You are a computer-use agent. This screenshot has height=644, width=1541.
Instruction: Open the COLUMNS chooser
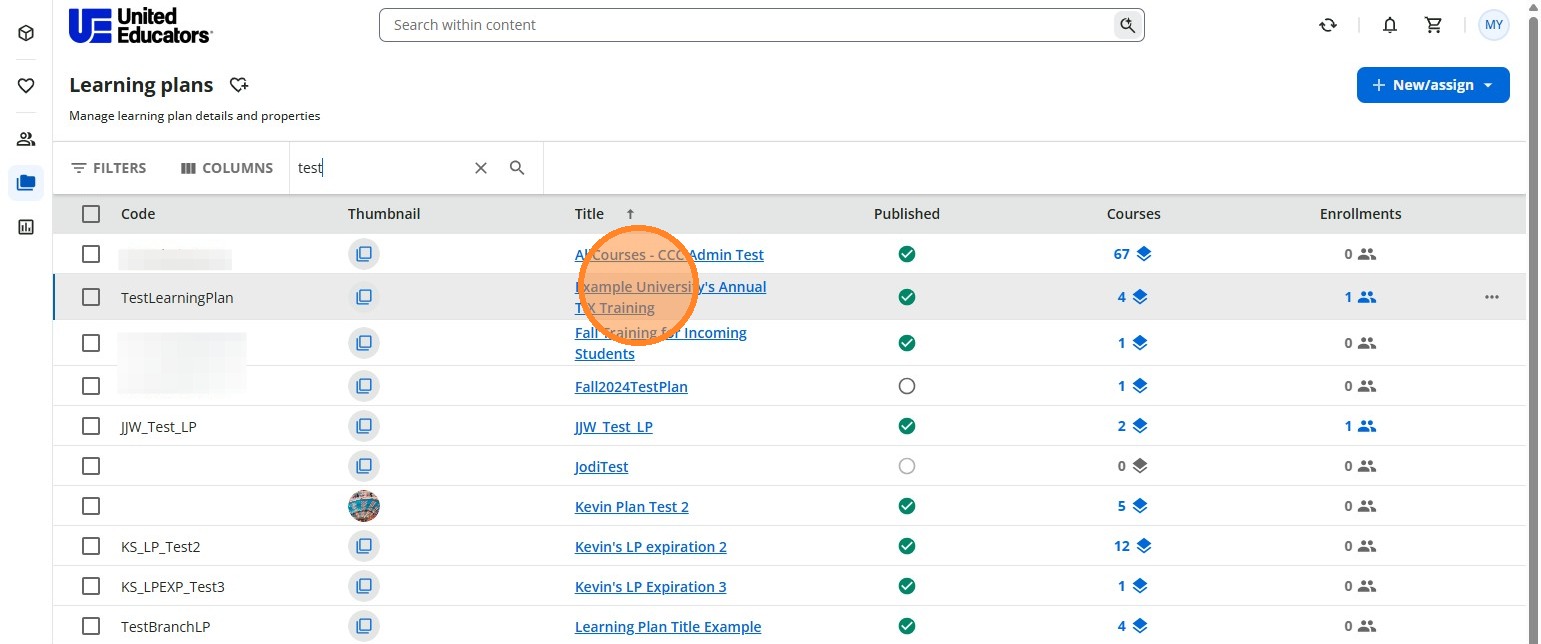pyautogui.click(x=227, y=168)
